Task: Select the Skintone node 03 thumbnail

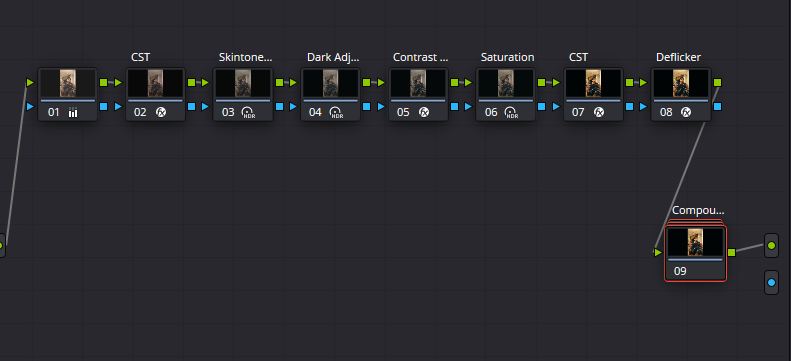Action: click(x=243, y=83)
